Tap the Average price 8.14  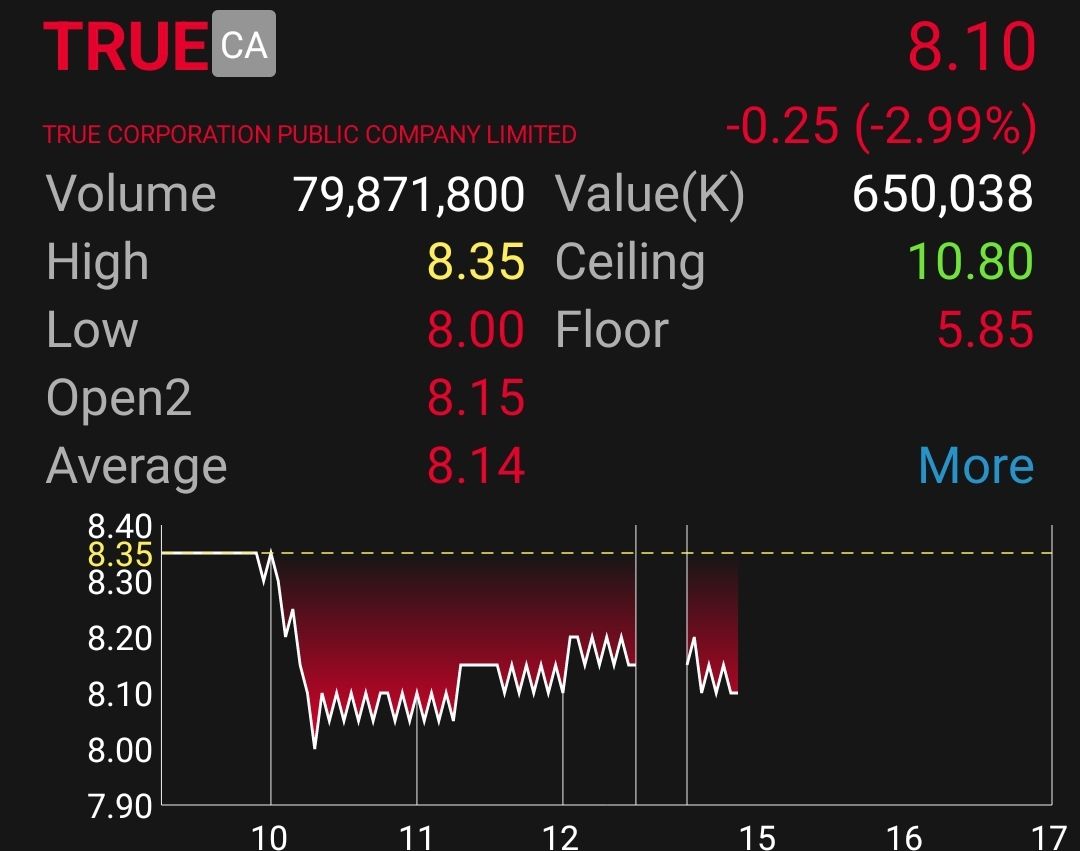pyautogui.click(x=476, y=465)
